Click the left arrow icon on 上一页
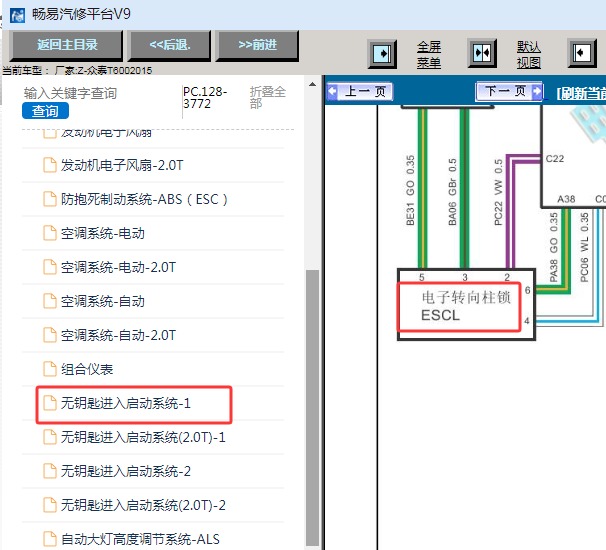 tap(332, 92)
